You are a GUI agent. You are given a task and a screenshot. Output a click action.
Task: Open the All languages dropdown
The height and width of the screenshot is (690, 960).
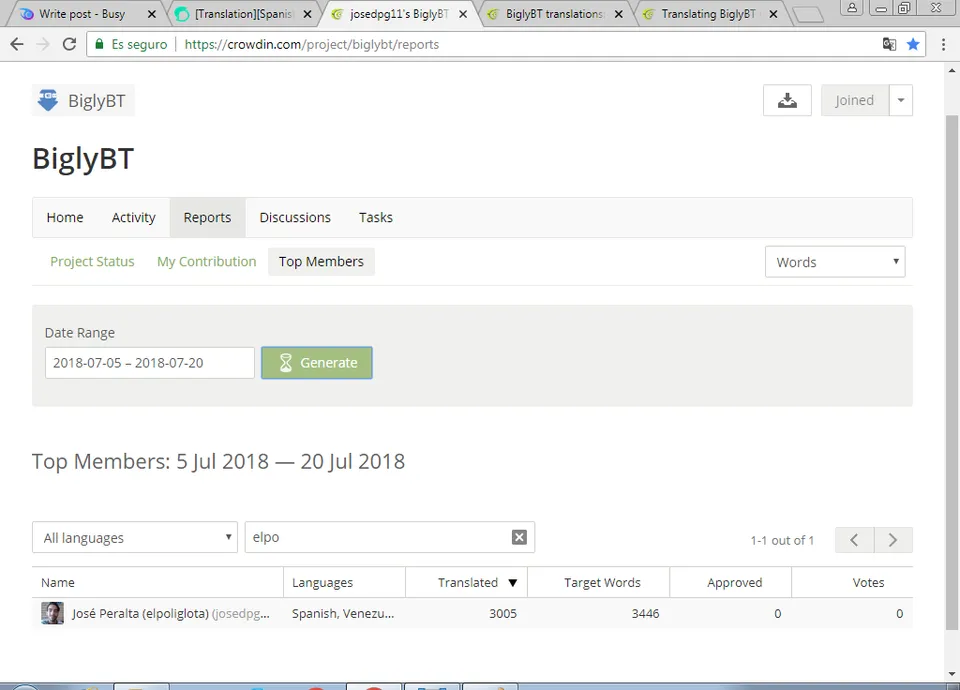pyautogui.click(x=135, y=538)
